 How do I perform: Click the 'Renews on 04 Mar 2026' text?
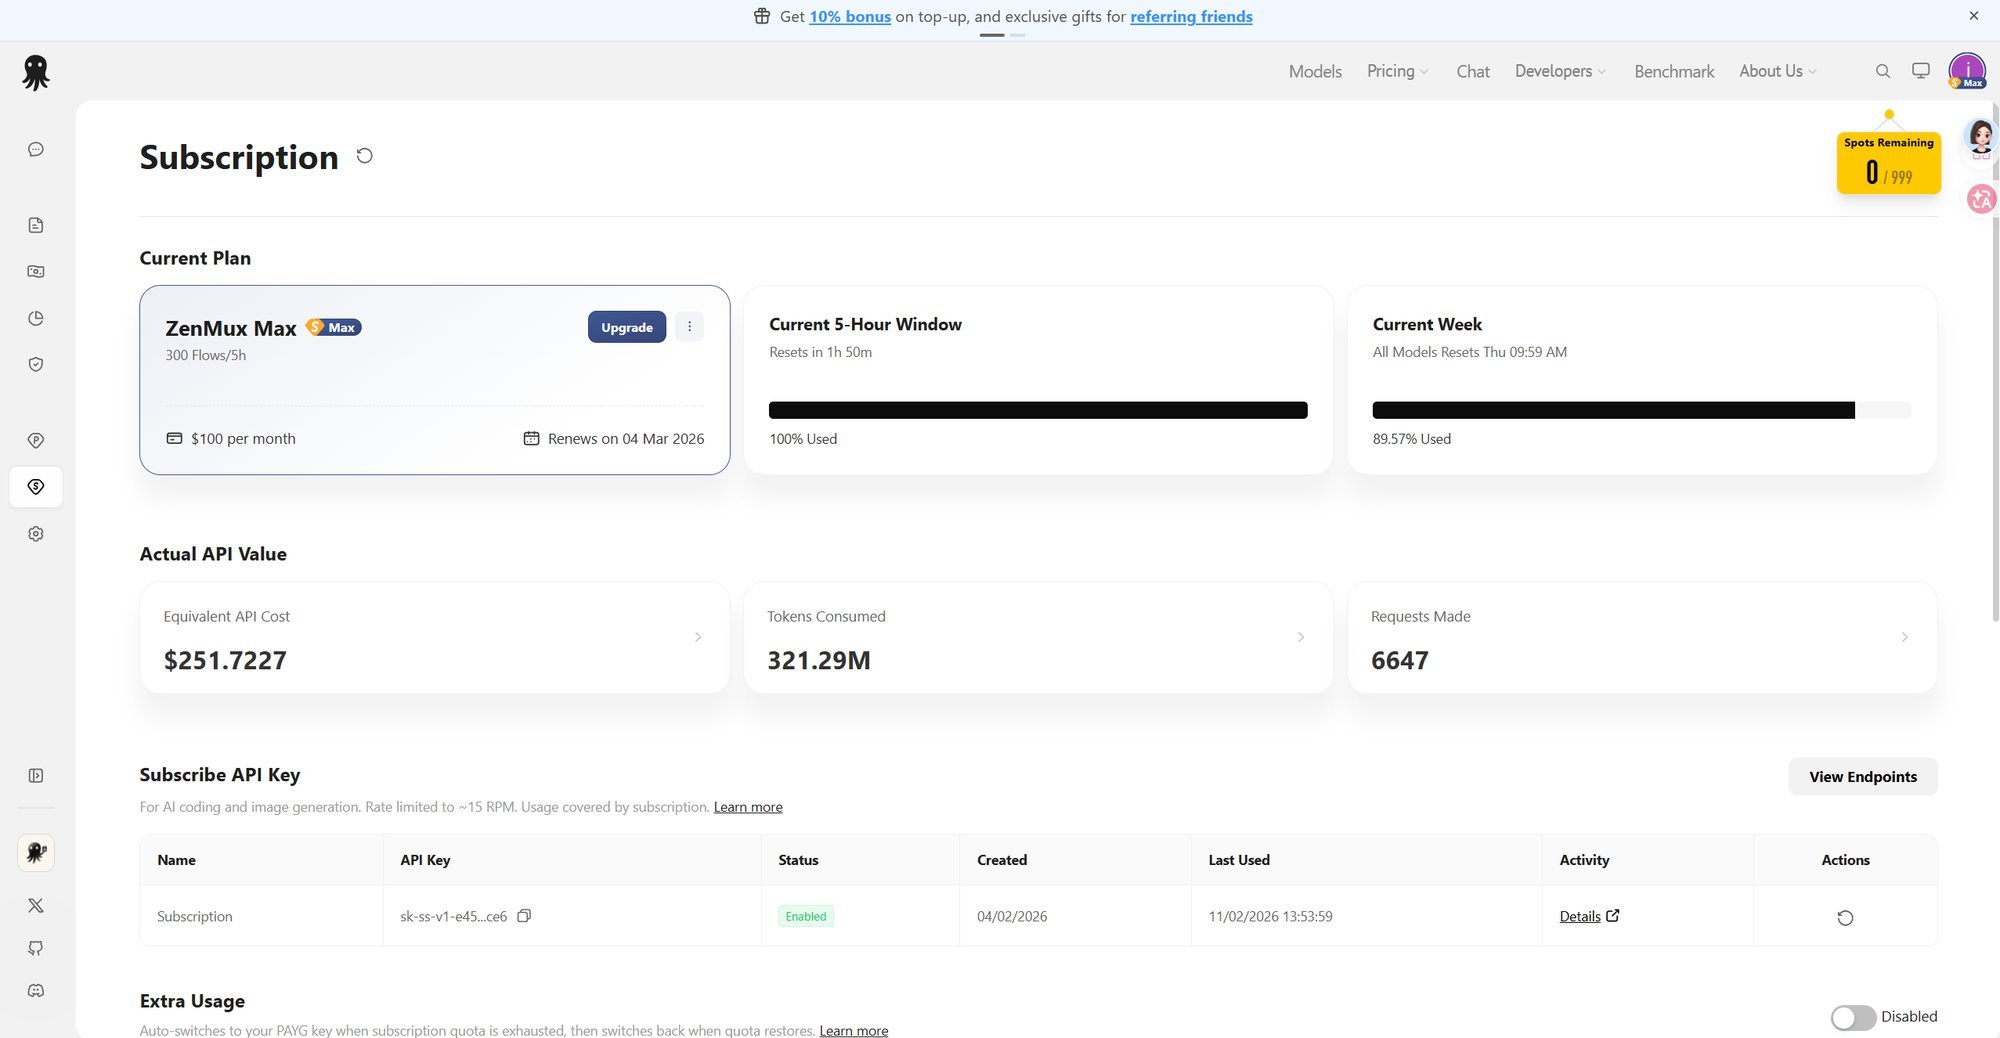626,439
